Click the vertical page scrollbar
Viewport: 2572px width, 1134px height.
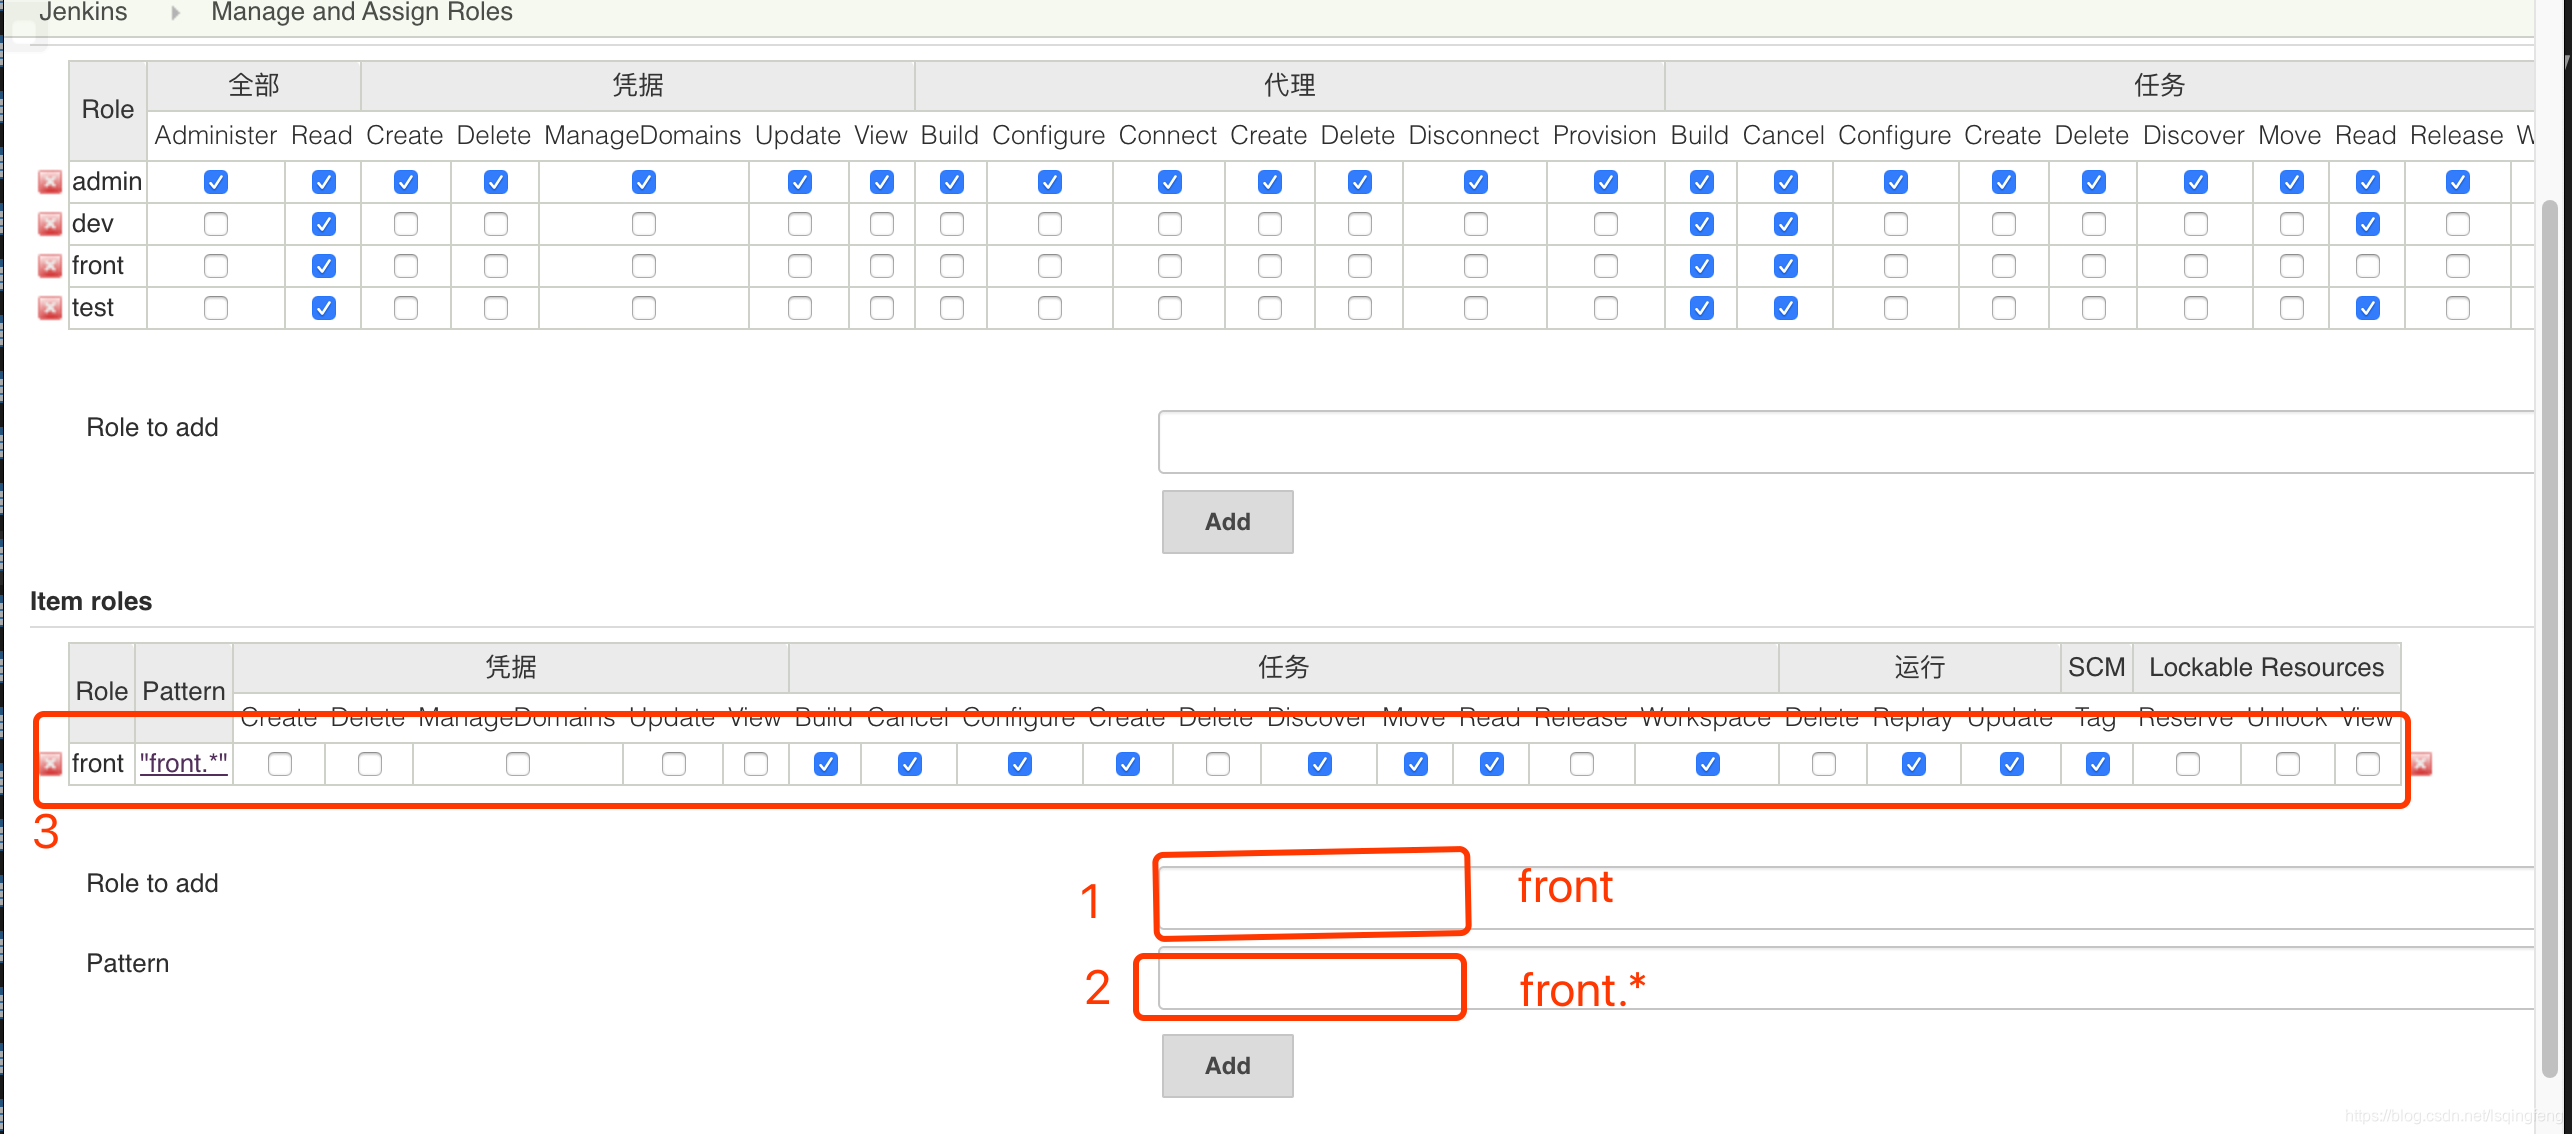point(2549,640)
